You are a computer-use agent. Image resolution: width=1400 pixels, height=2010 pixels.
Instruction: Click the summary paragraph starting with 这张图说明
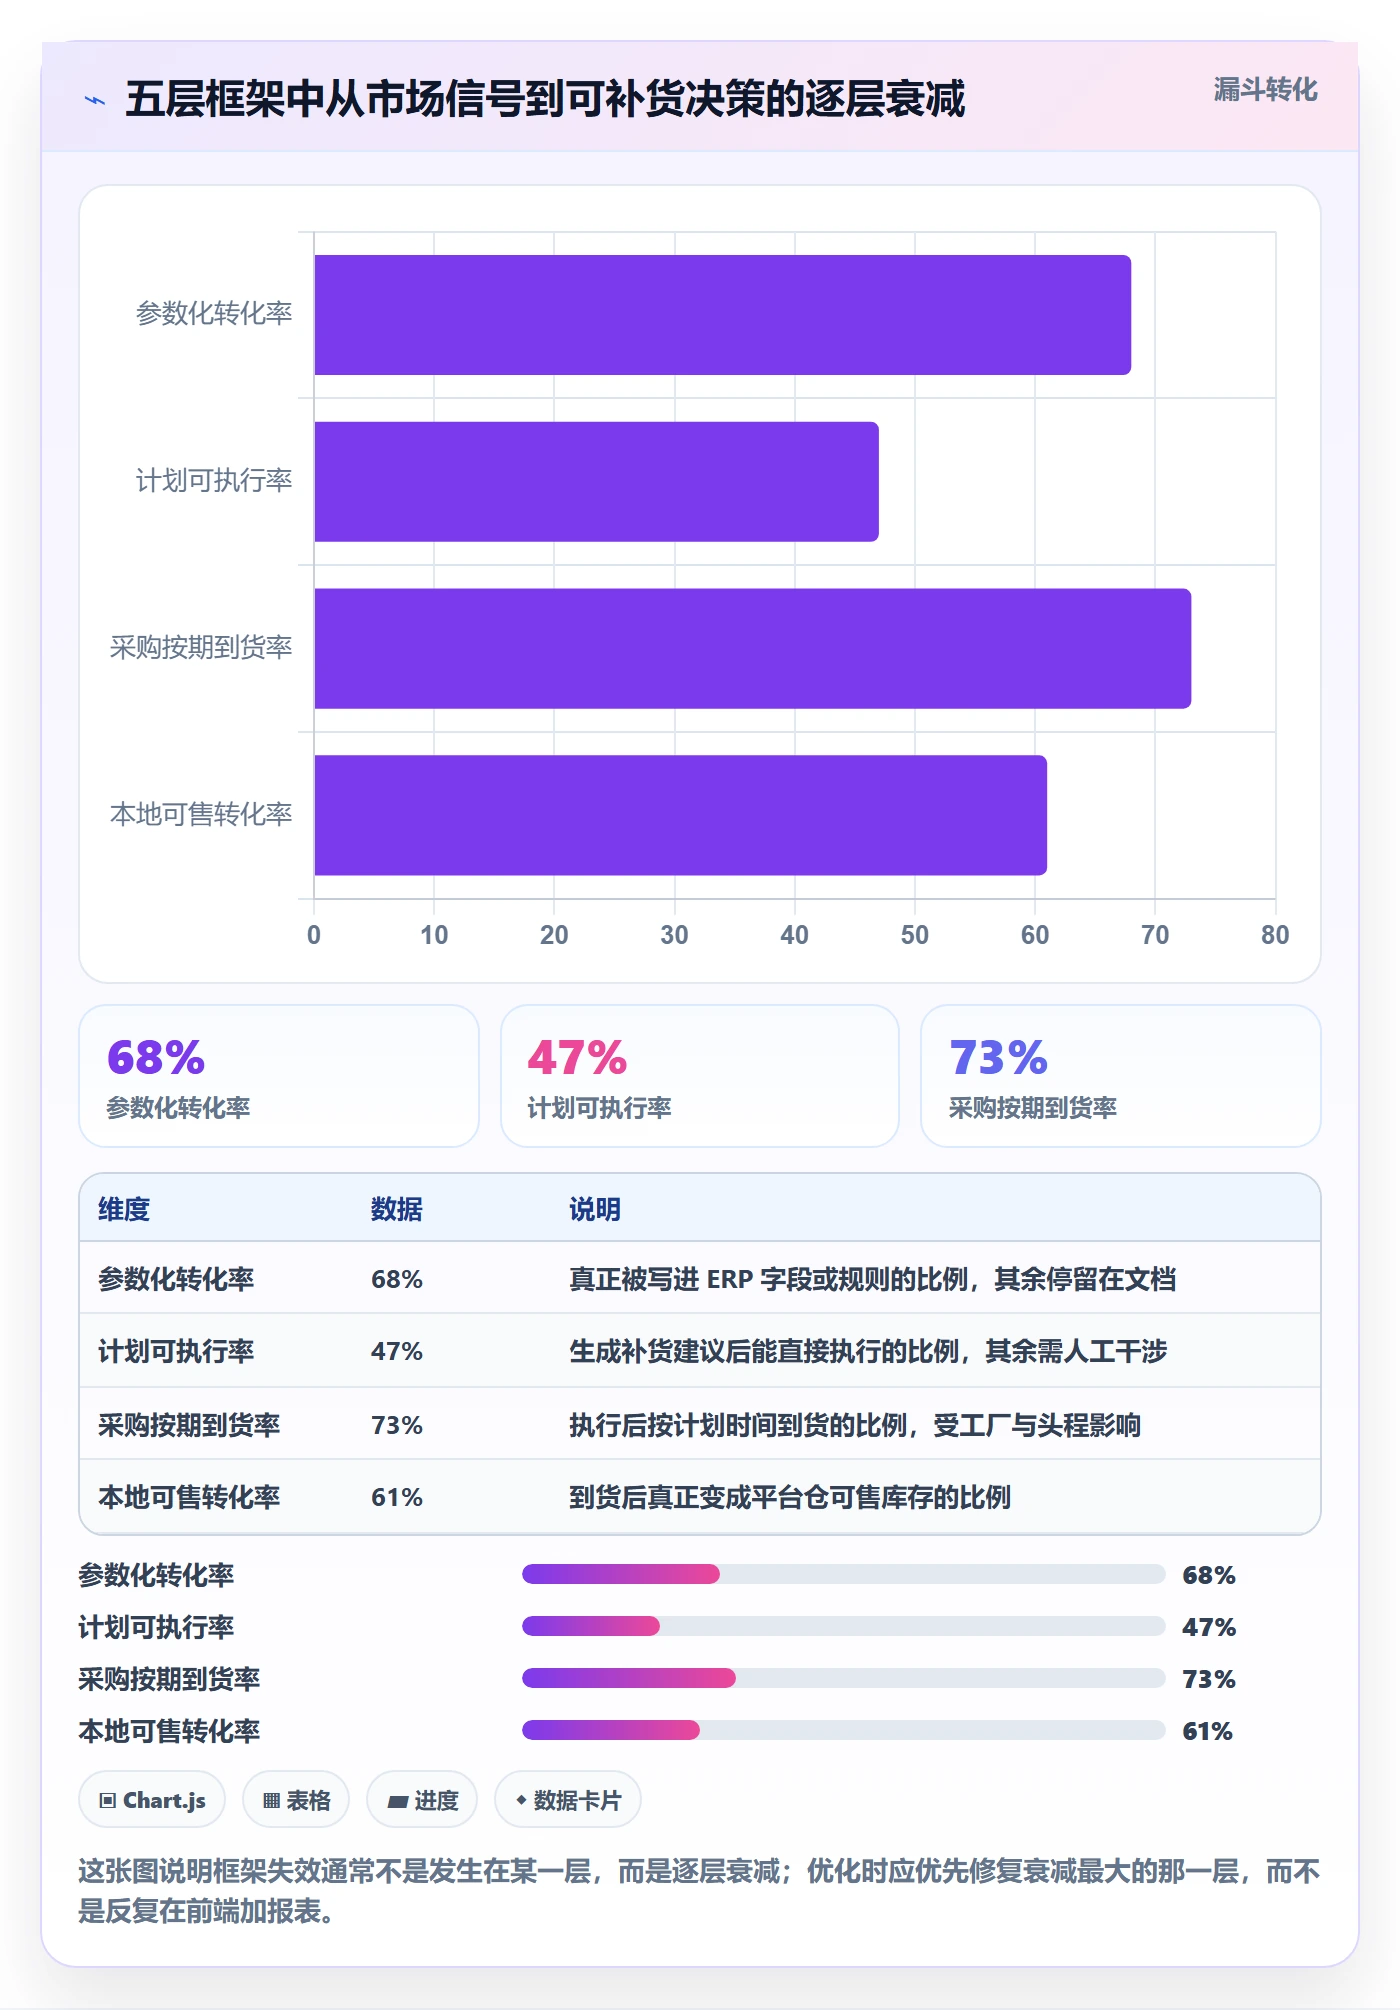pyautogui.click(x=699, y=1891)
